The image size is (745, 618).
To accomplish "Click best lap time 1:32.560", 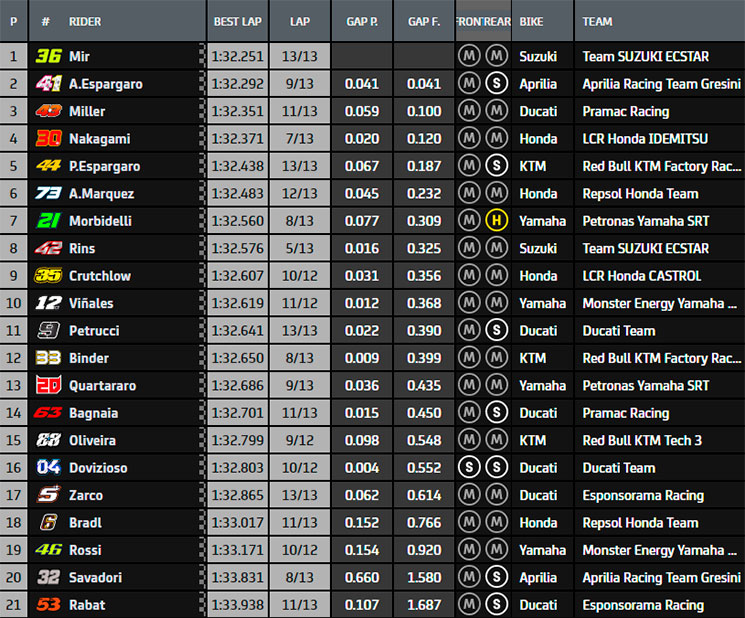I will (238, 221).
